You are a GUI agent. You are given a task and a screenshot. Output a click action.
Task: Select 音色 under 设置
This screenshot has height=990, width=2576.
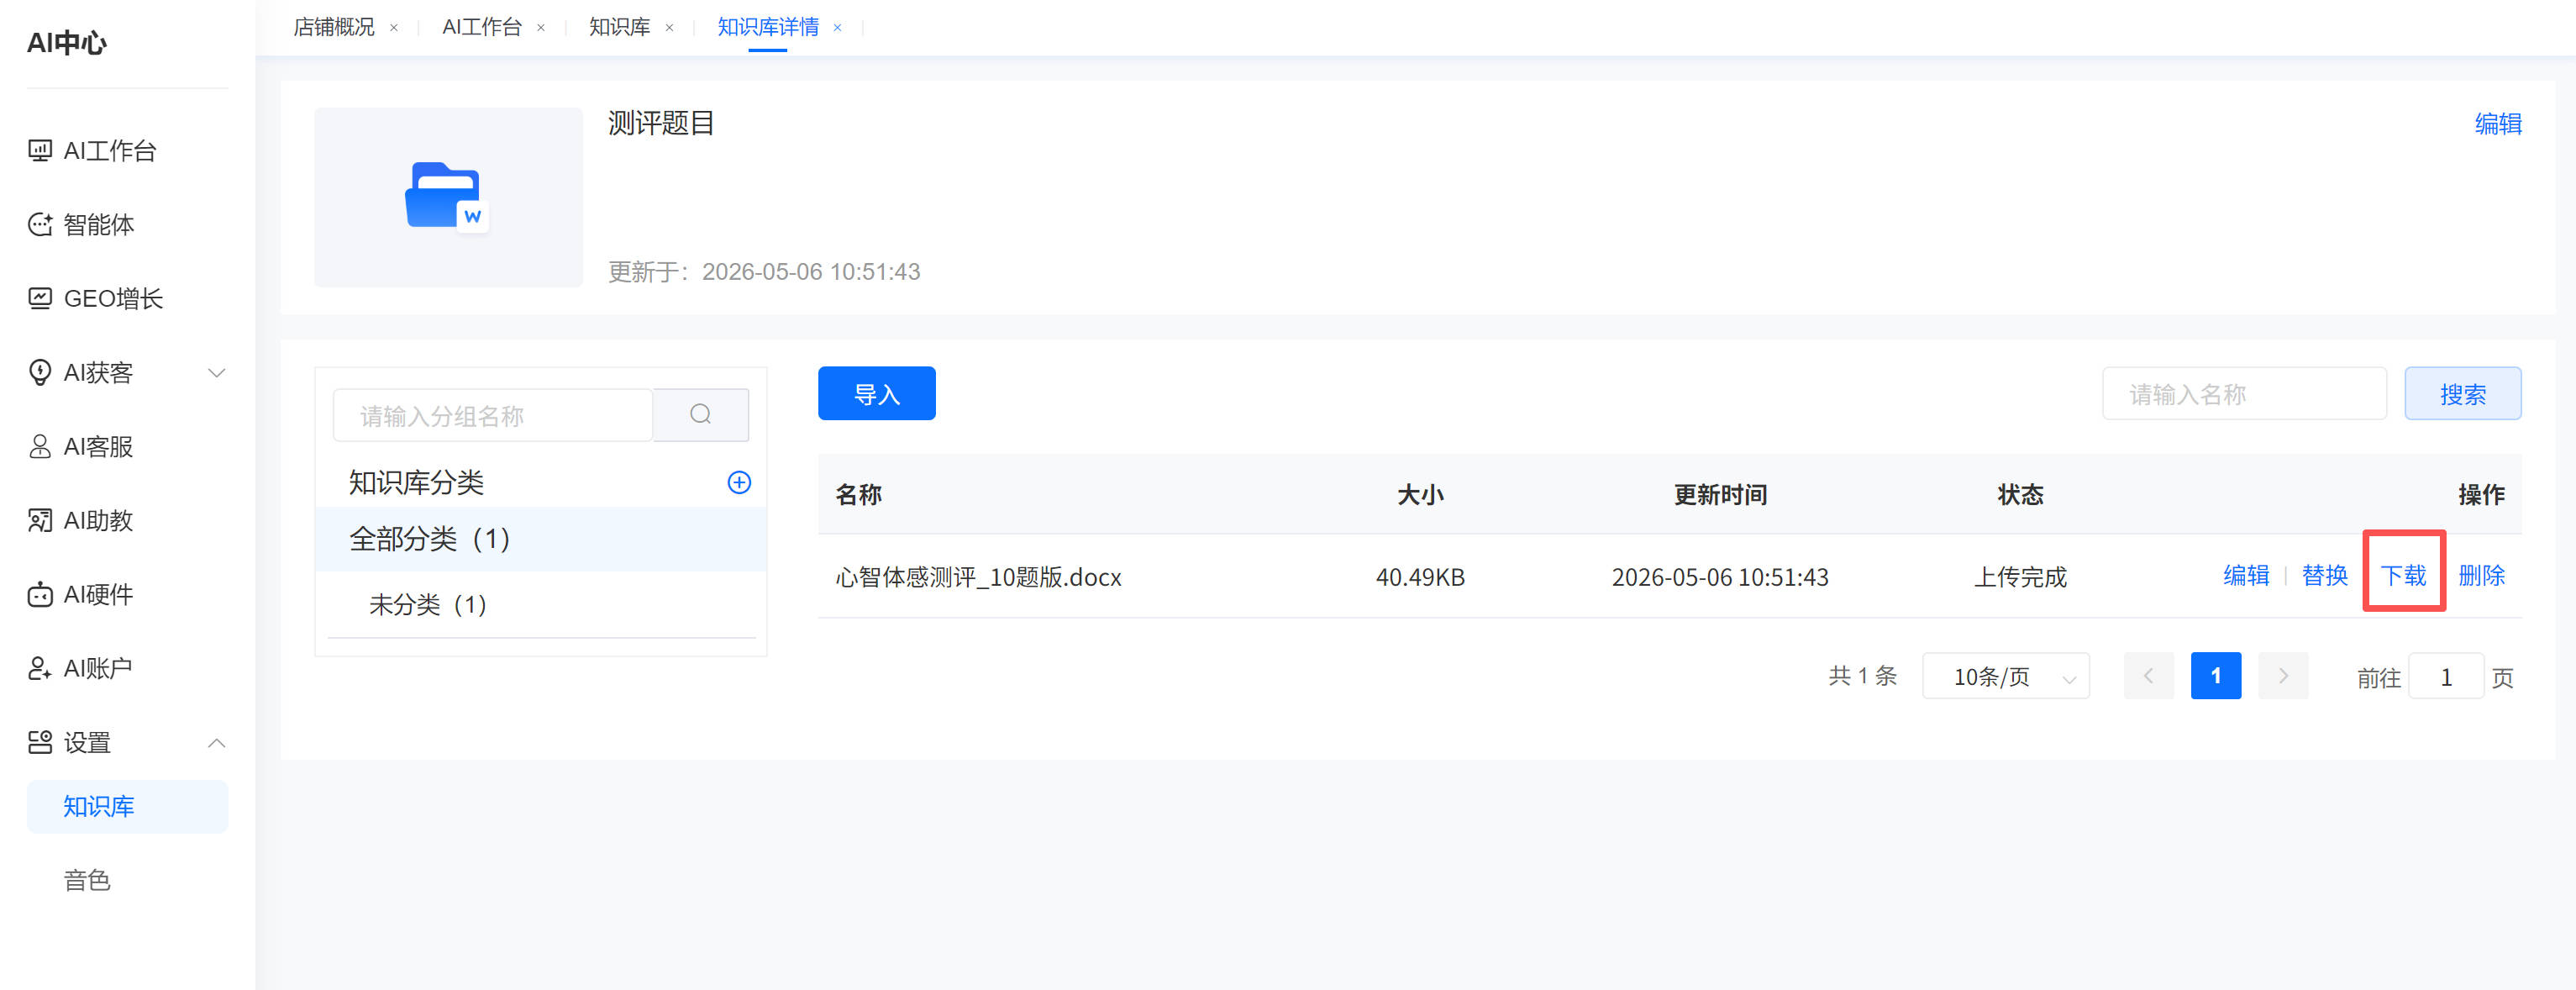87,880
